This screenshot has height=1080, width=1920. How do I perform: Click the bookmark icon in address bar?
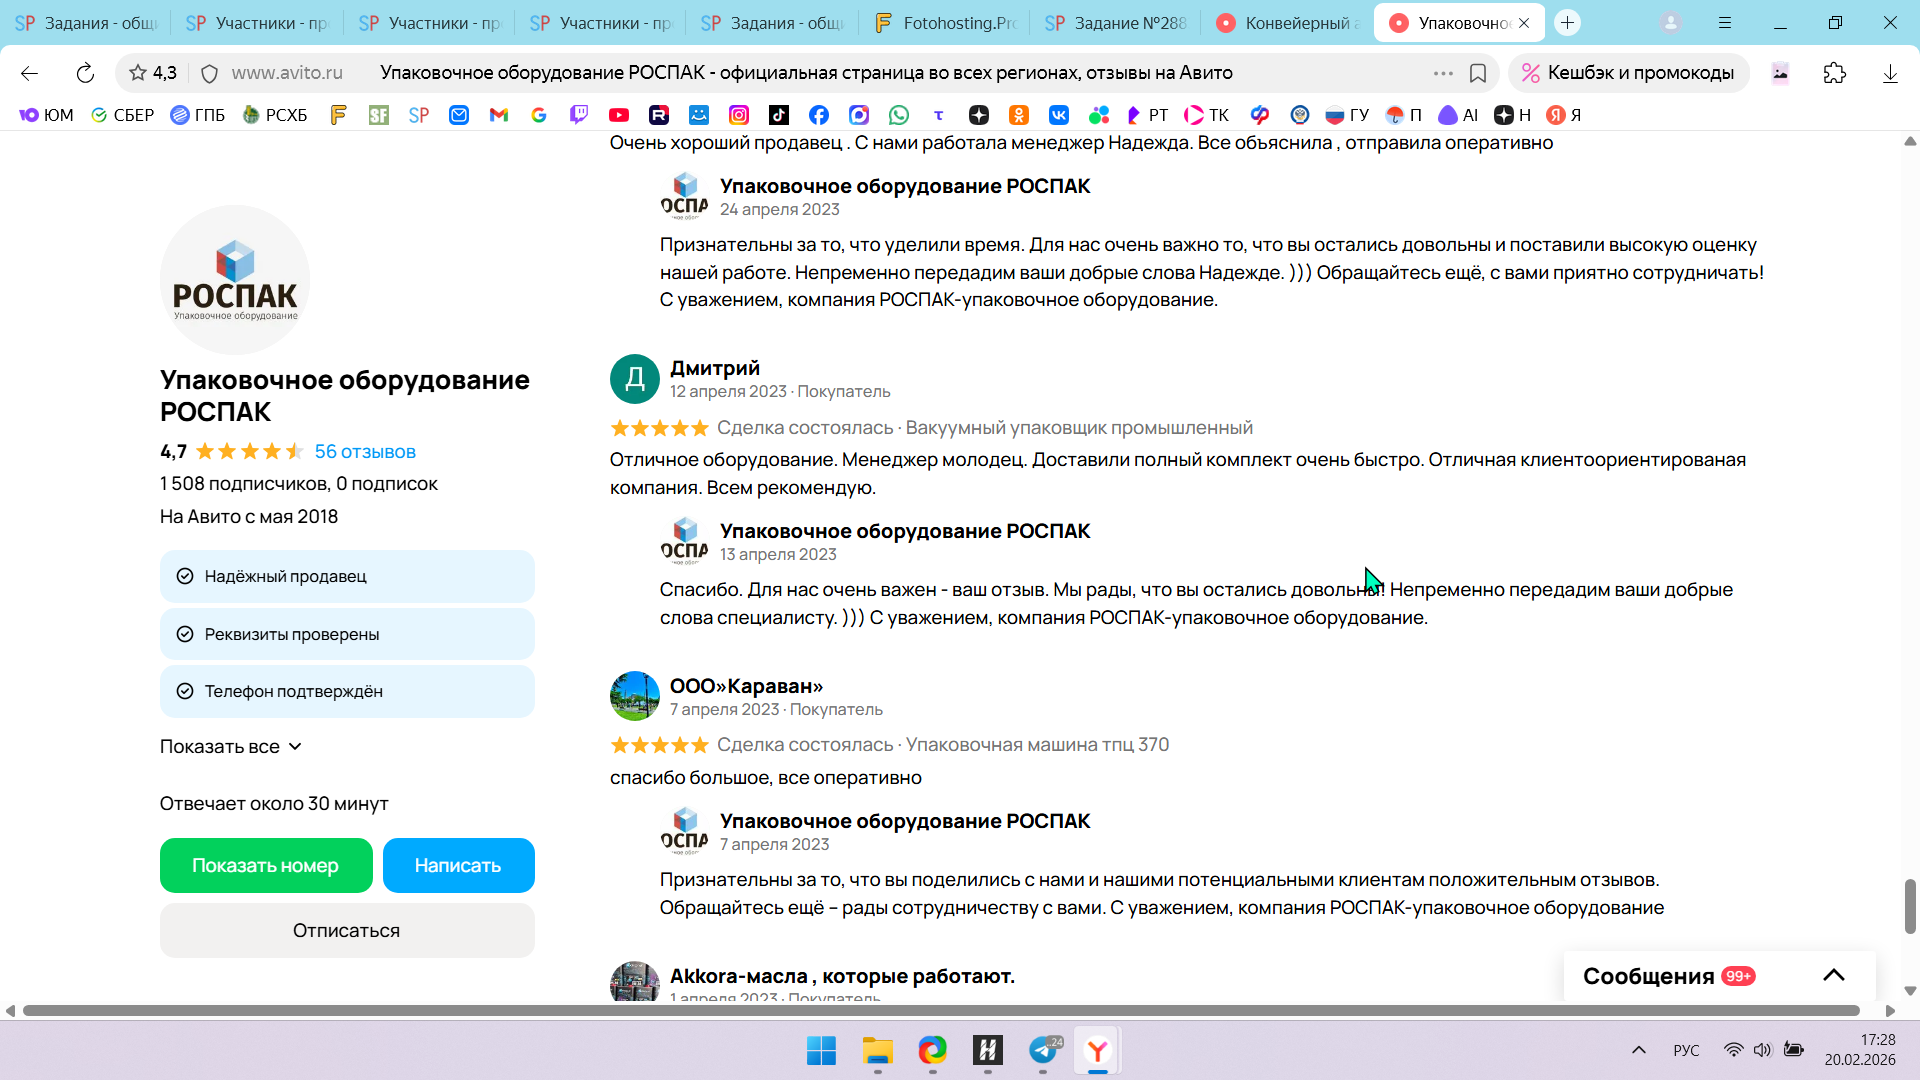(1478, 73)
